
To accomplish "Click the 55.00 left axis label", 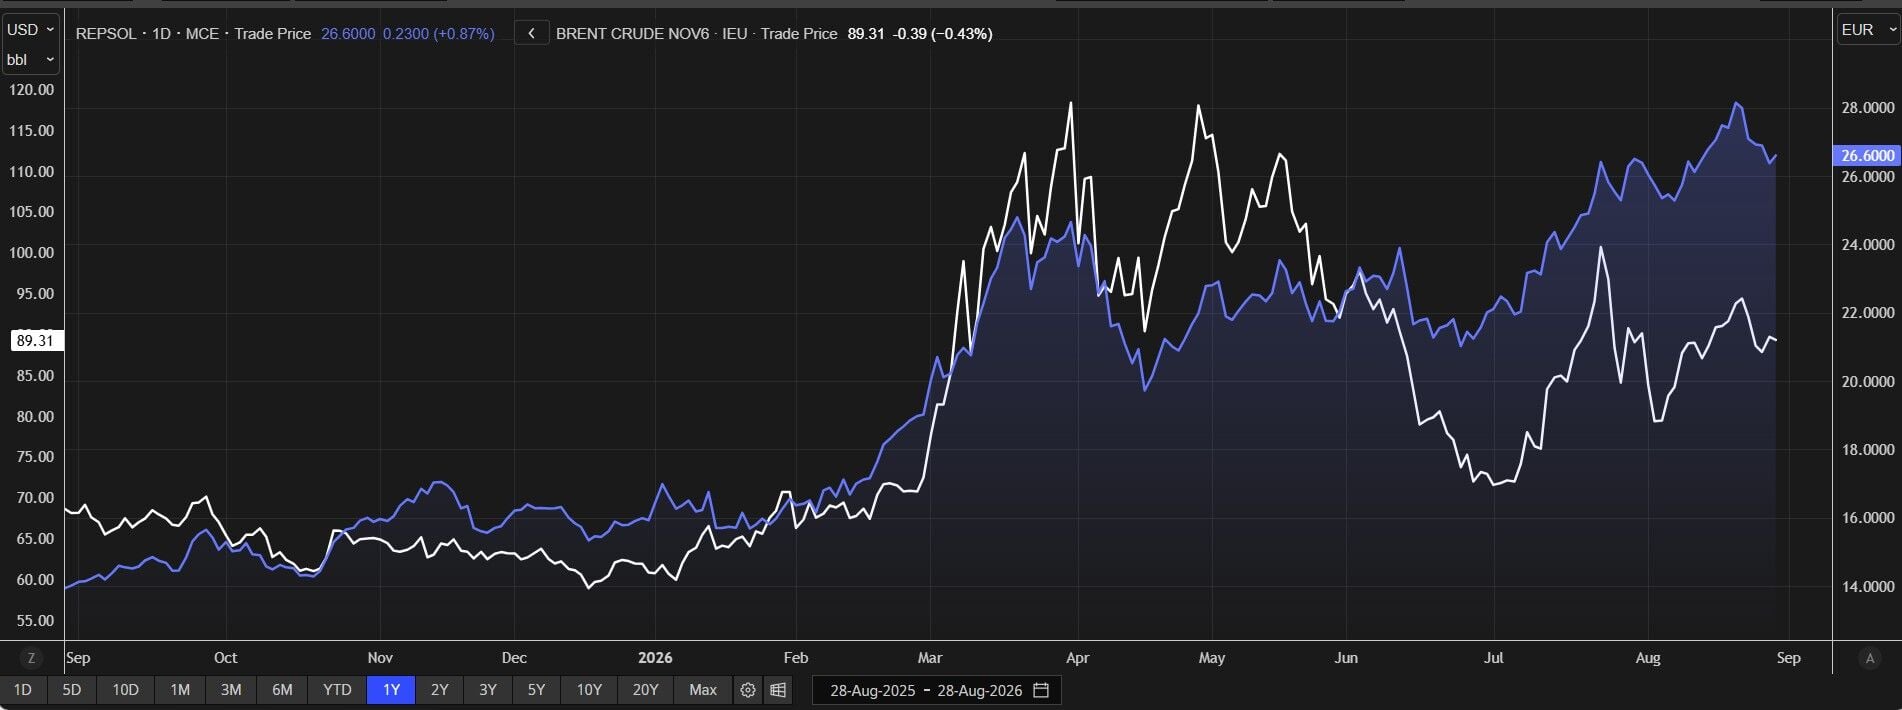I will (35, 621).
